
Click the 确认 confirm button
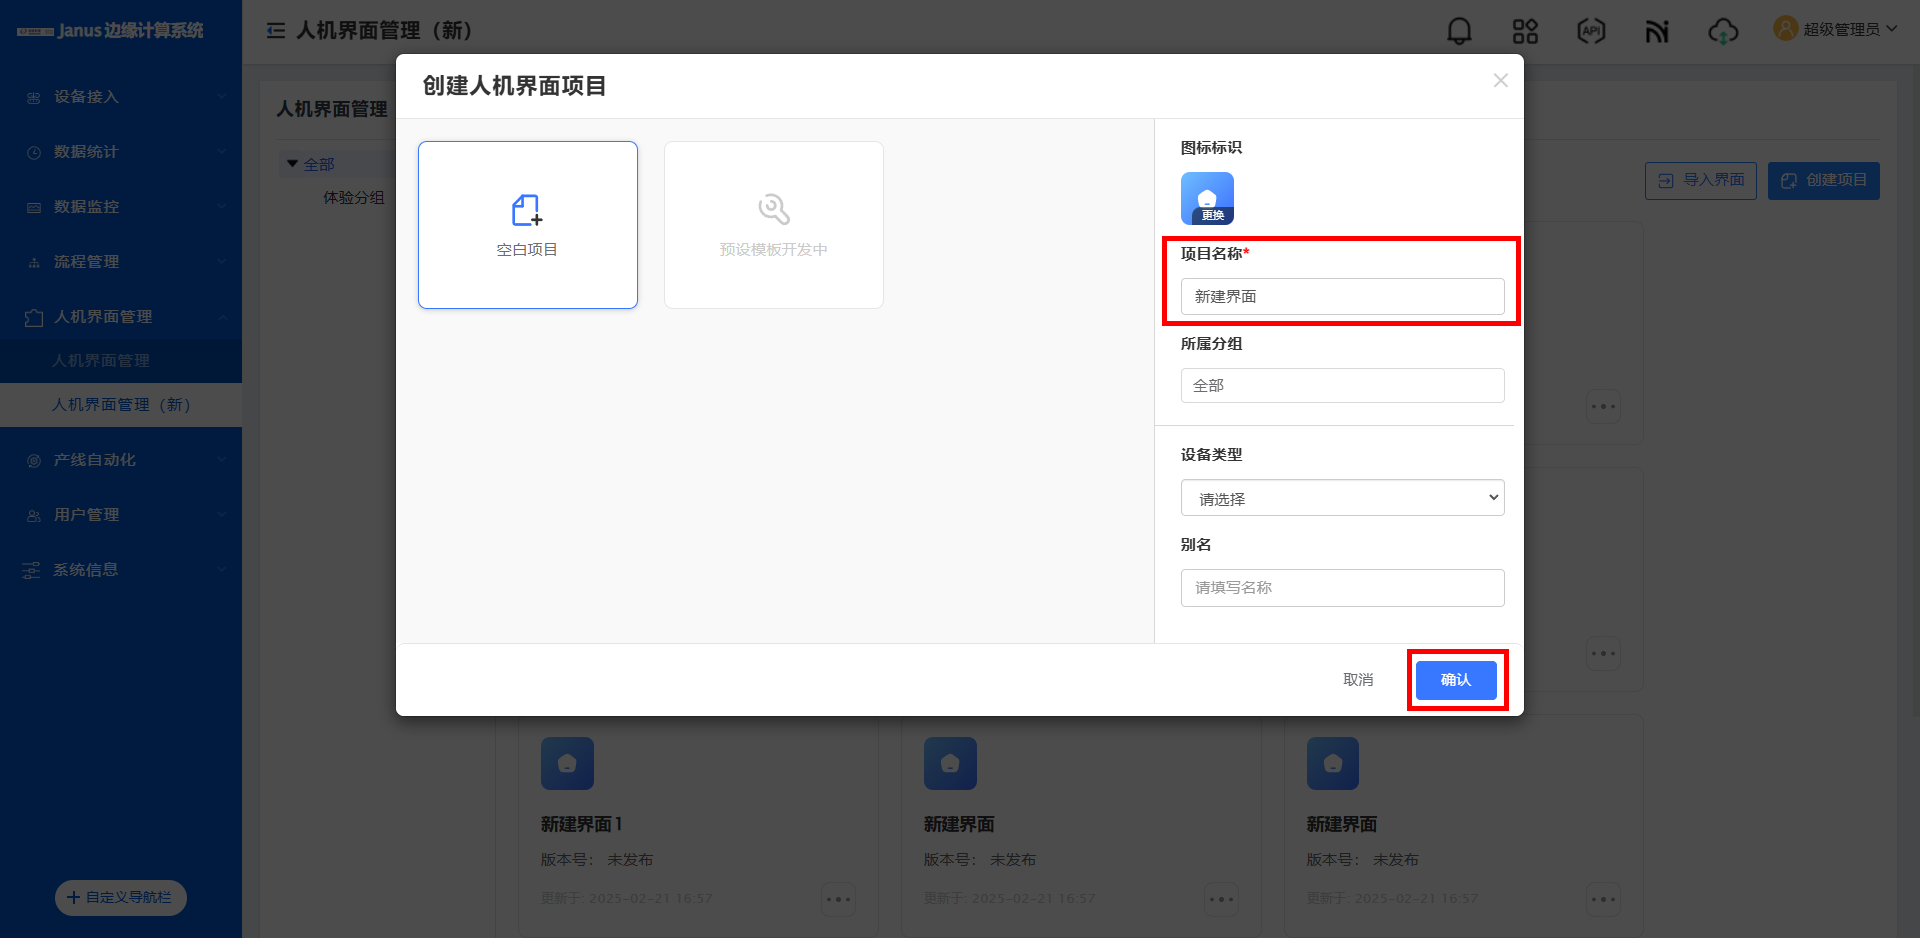[x=1456, y=680]
